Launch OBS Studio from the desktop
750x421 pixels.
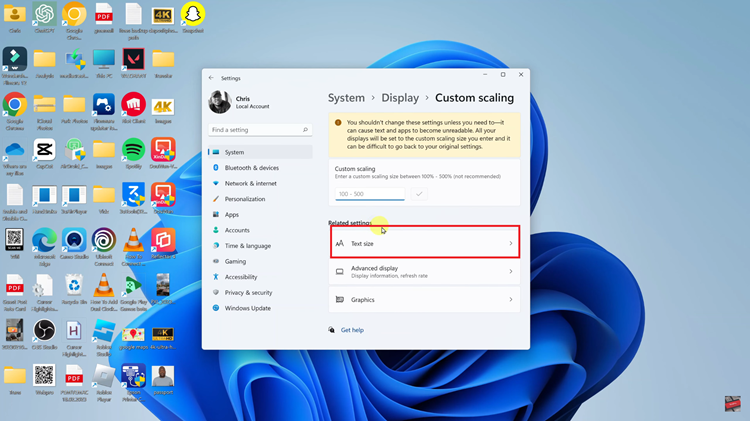(44, 334)
